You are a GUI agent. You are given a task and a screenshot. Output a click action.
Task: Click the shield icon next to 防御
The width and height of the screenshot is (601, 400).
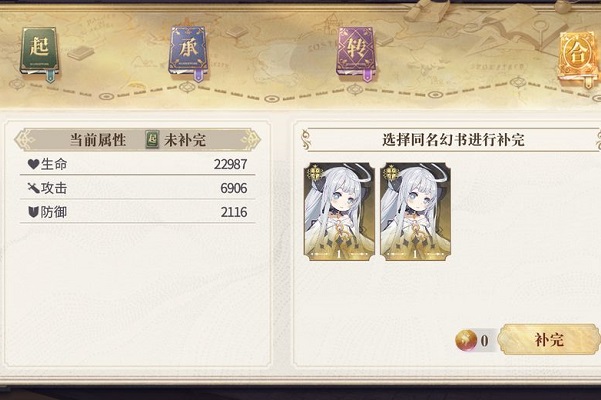[x=33, y=212]
